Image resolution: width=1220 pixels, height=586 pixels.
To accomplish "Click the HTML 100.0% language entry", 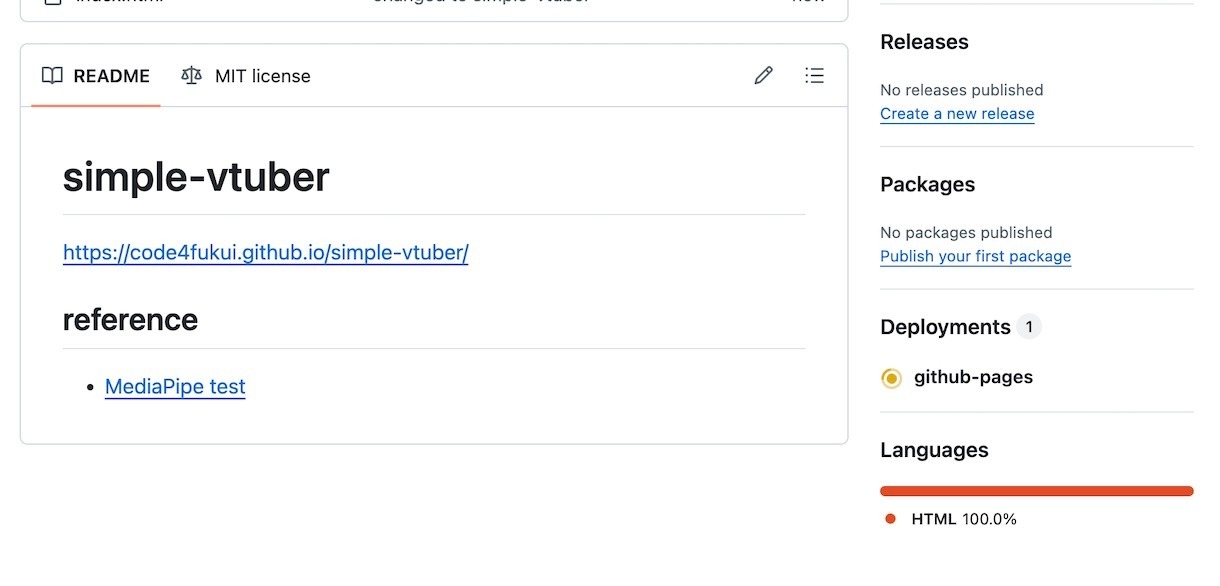I will [964, 519].
